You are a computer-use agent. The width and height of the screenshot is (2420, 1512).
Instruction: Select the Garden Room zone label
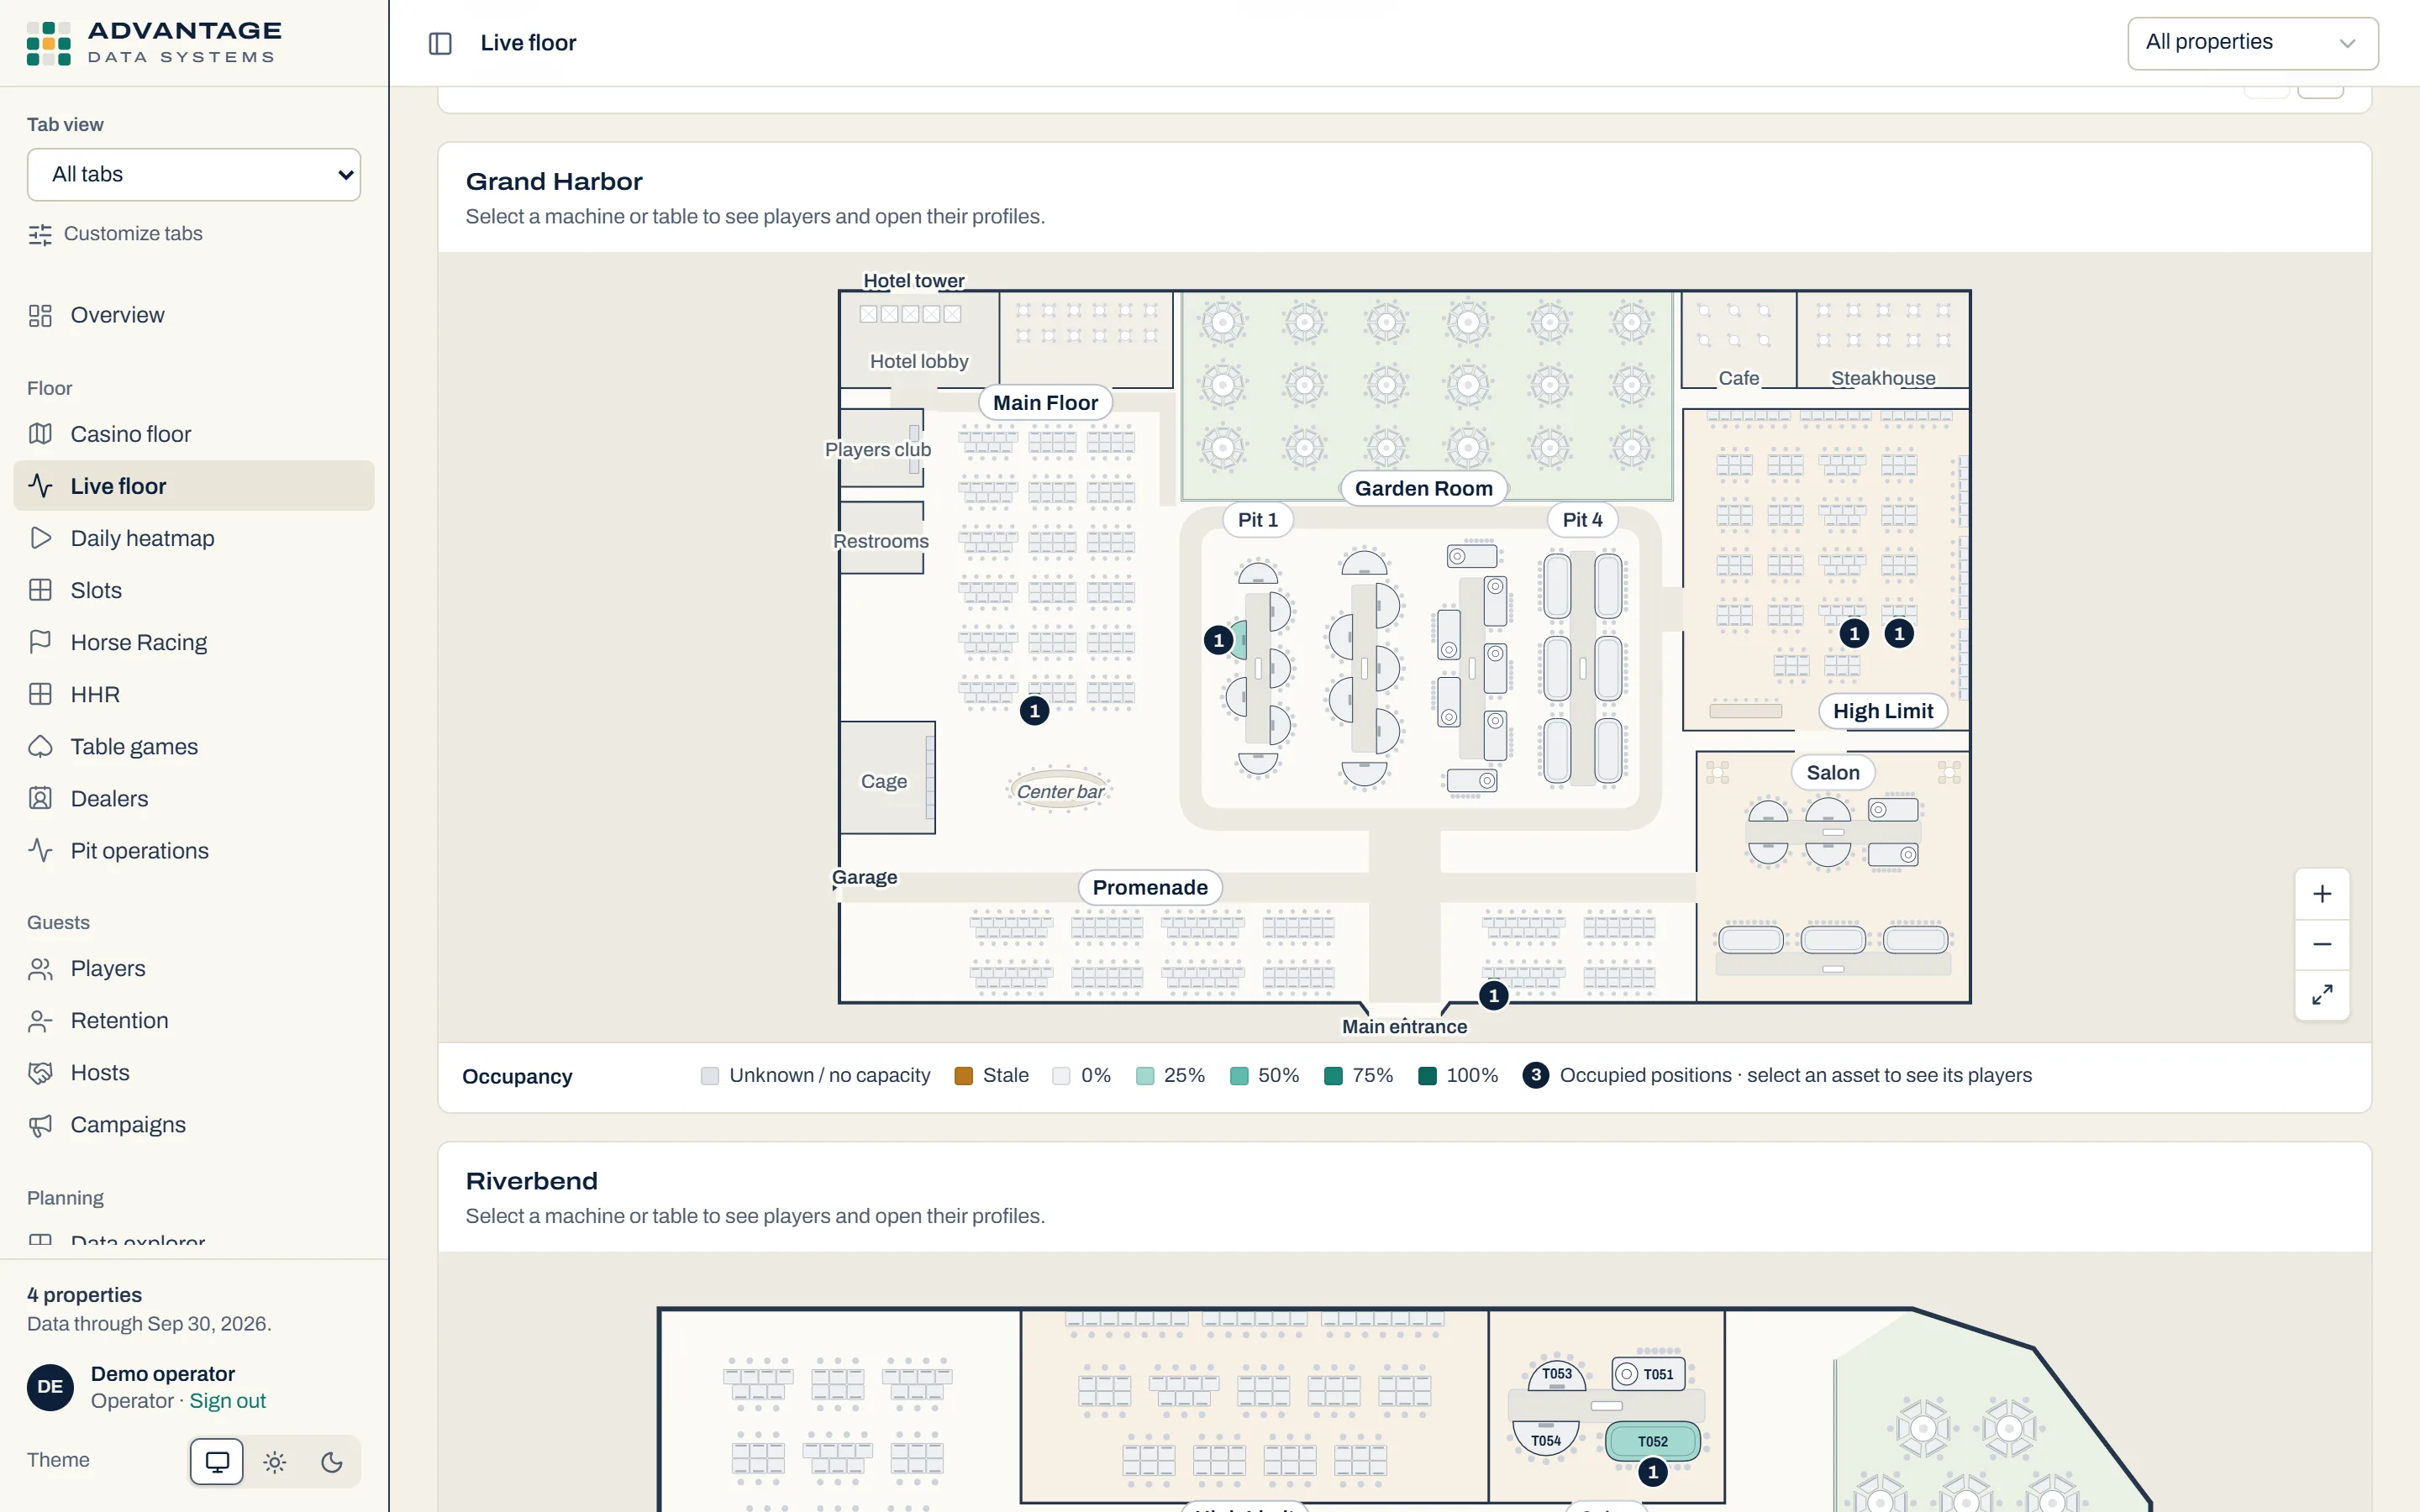pos(1424,489)
